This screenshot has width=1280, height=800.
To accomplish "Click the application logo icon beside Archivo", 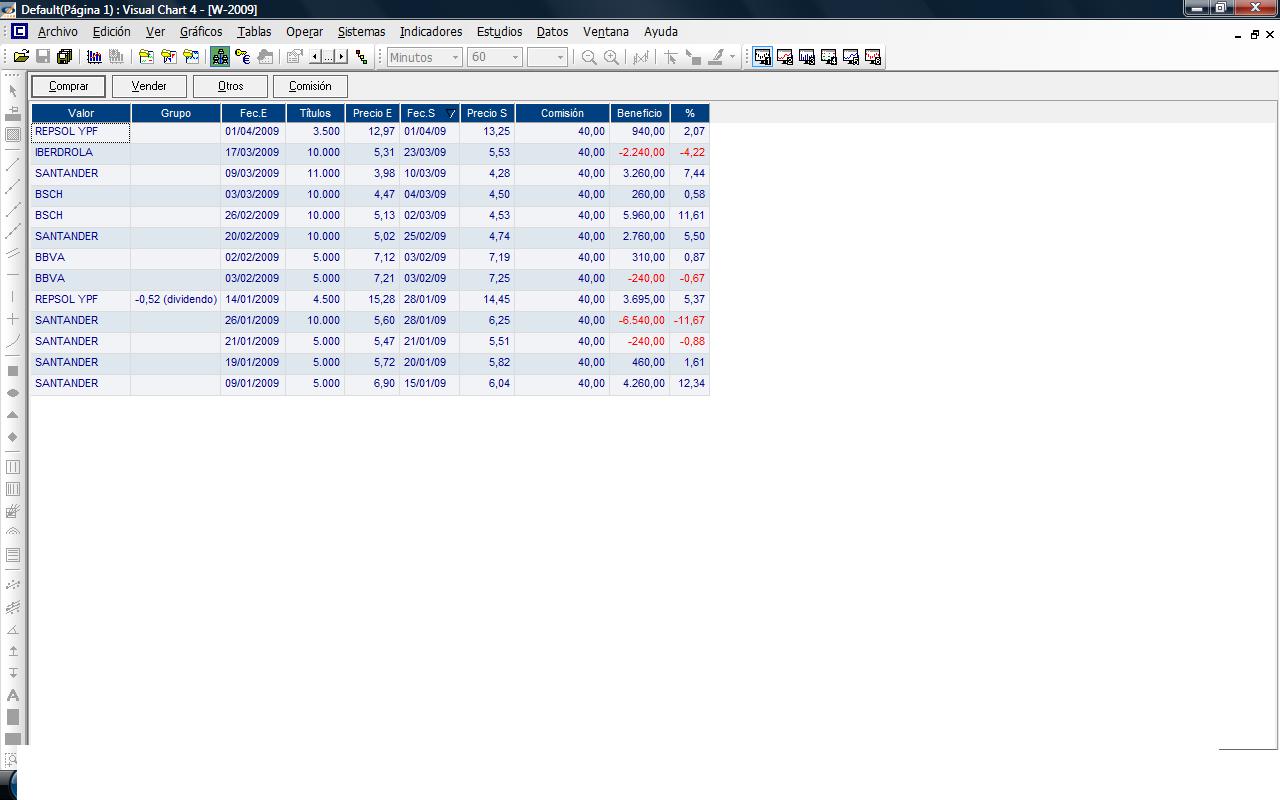I will point(19,31).
